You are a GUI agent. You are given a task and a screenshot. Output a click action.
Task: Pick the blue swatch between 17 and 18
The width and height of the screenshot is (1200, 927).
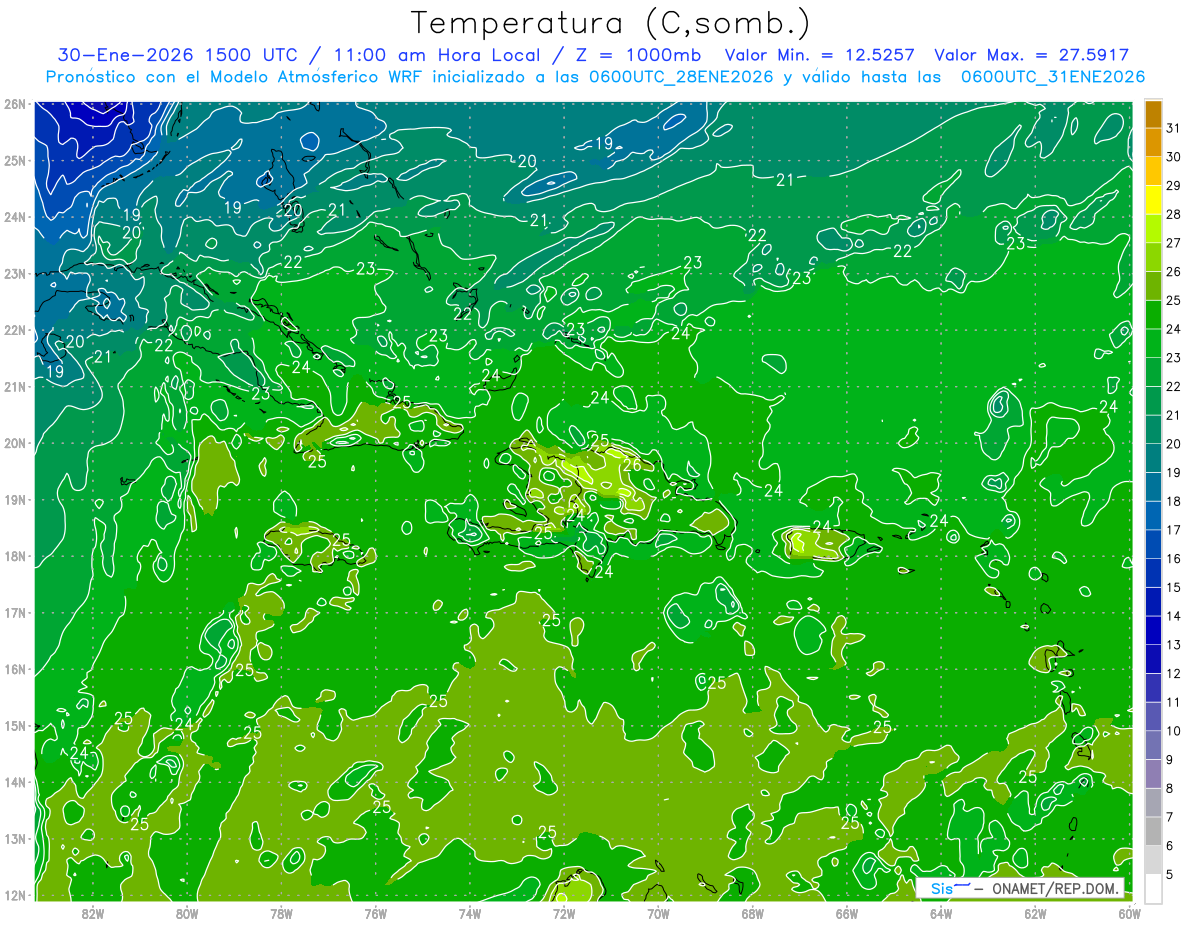point(1153,515)
